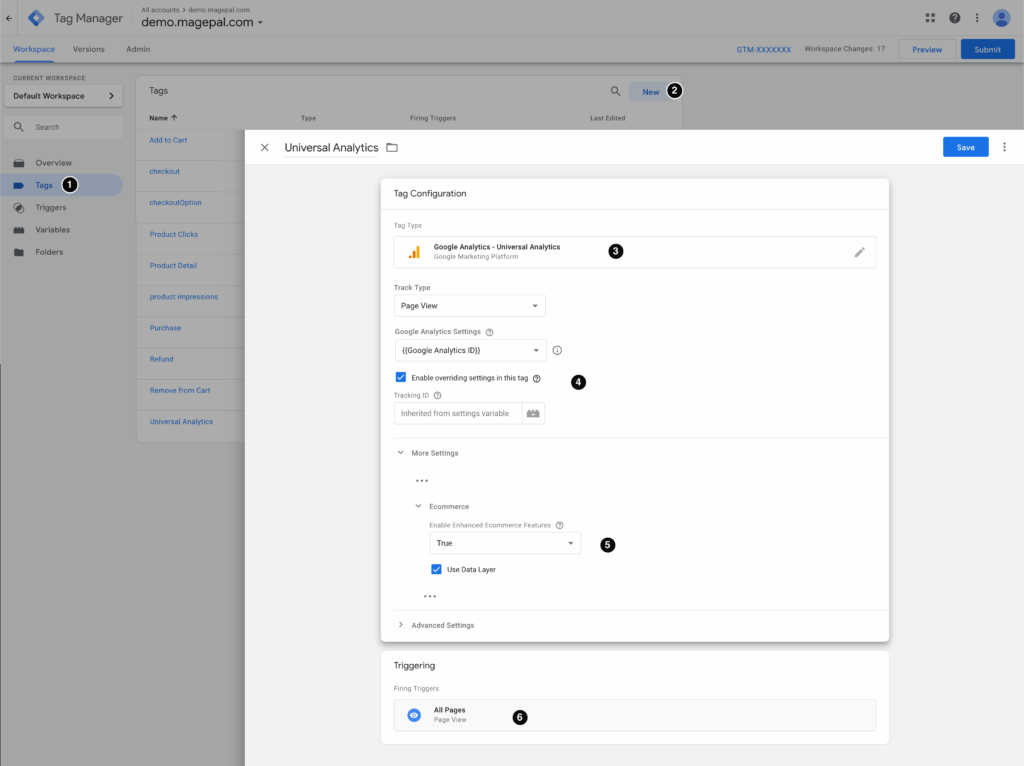Click the info icon beside Google Analytics ID dropdown

557,351
